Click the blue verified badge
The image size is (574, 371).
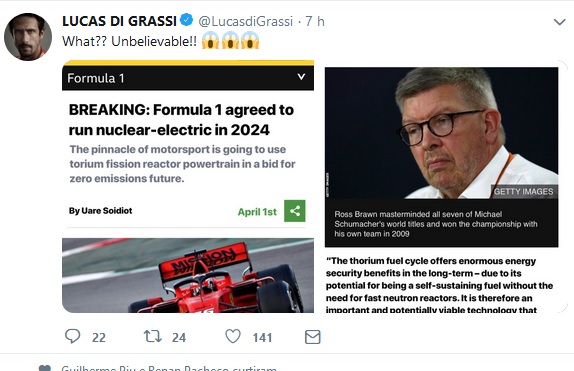point(187,20)
